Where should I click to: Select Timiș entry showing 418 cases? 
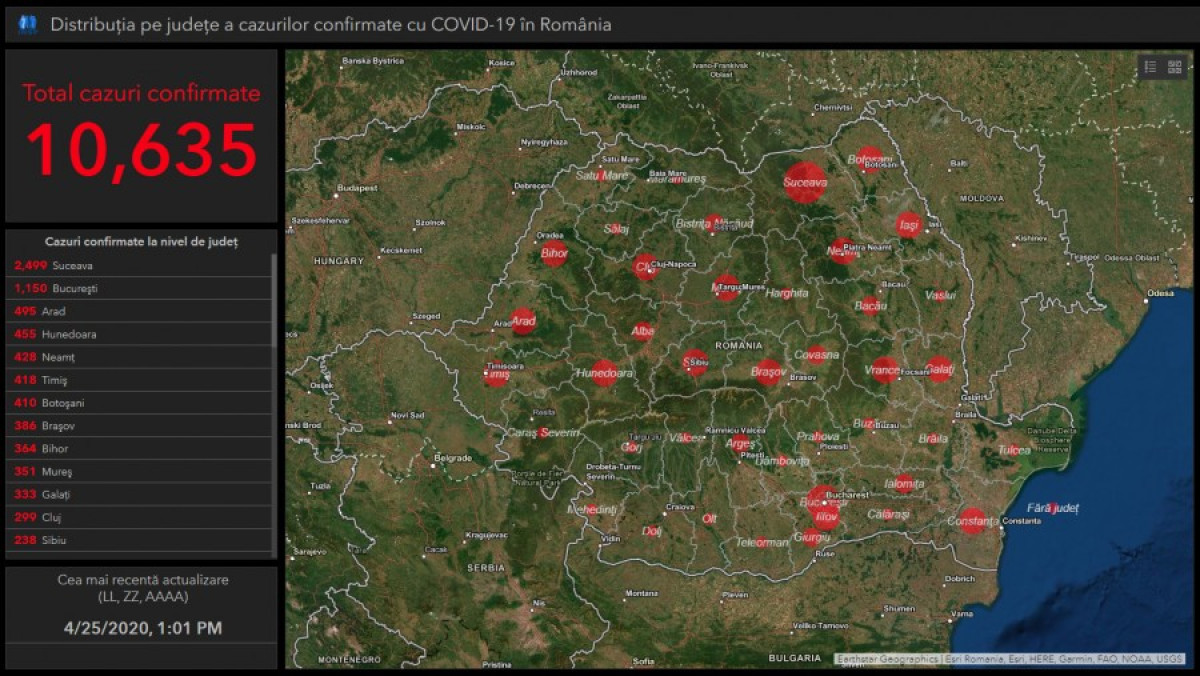coord(140,380)
